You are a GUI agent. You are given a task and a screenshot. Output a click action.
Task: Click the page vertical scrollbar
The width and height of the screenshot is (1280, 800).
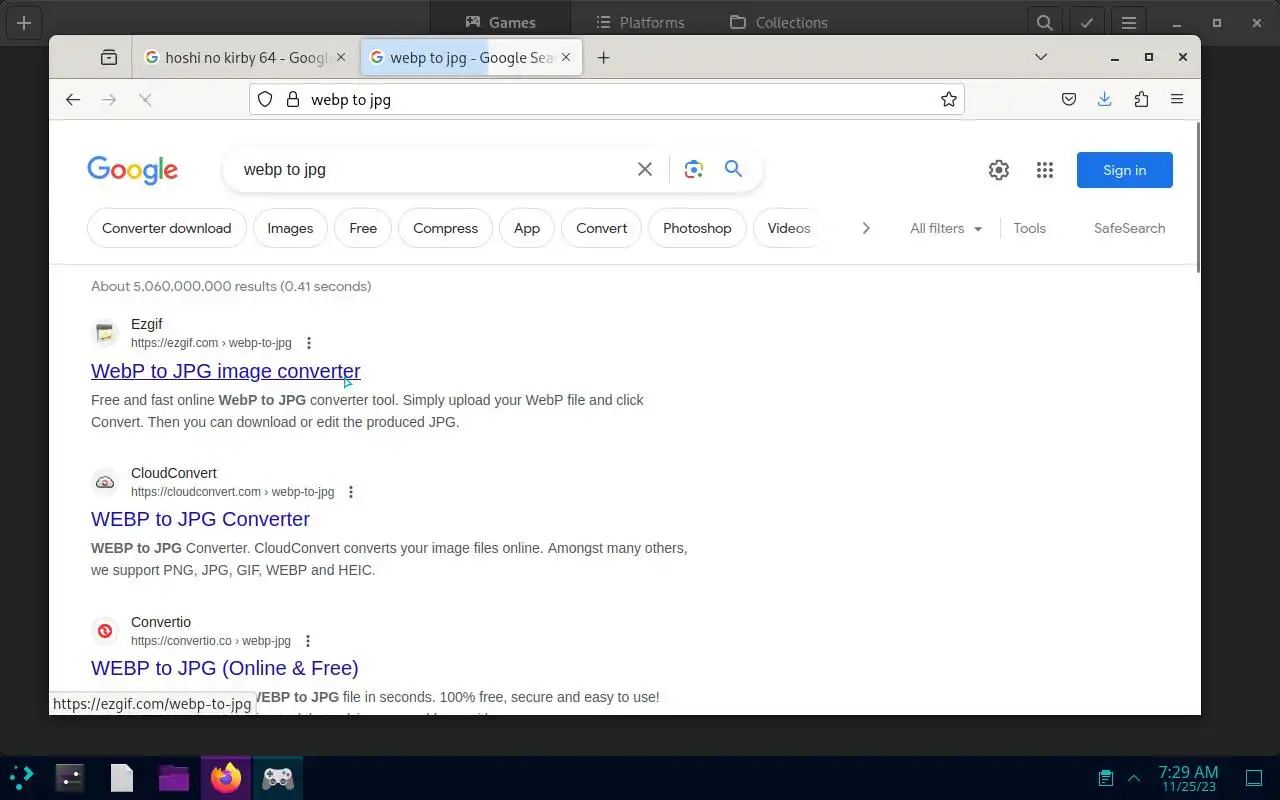pyautogui.click(x=1197, y=198)
